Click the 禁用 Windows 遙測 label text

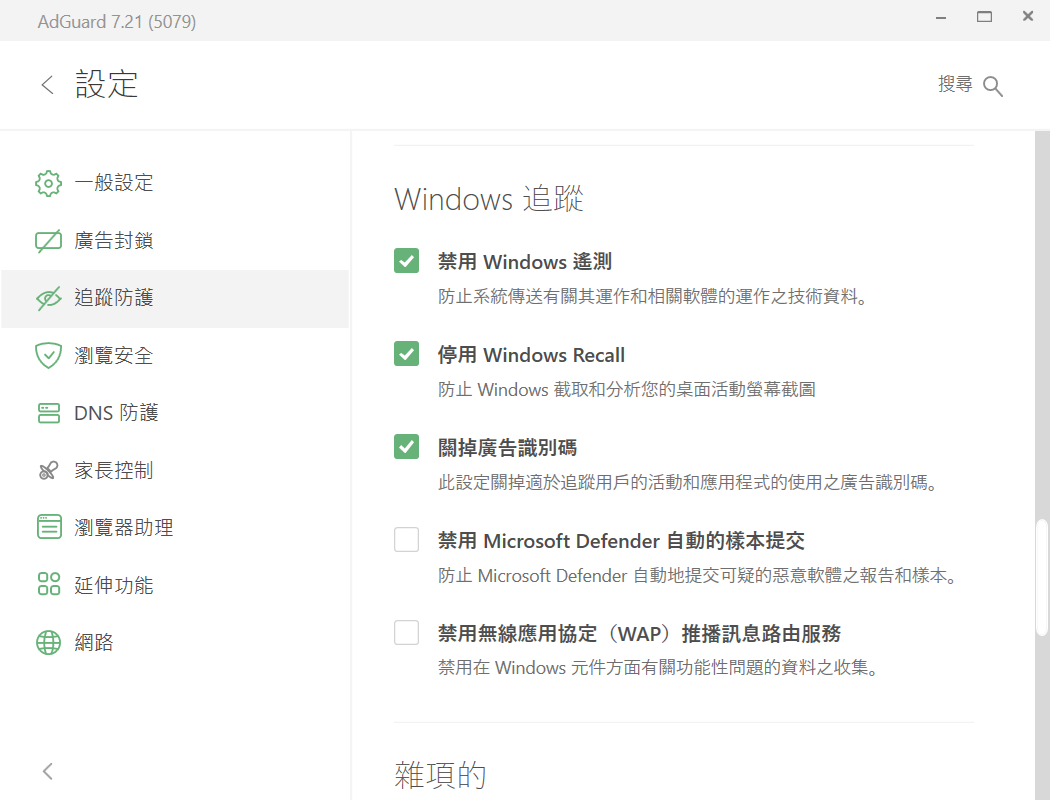[525, 262]
